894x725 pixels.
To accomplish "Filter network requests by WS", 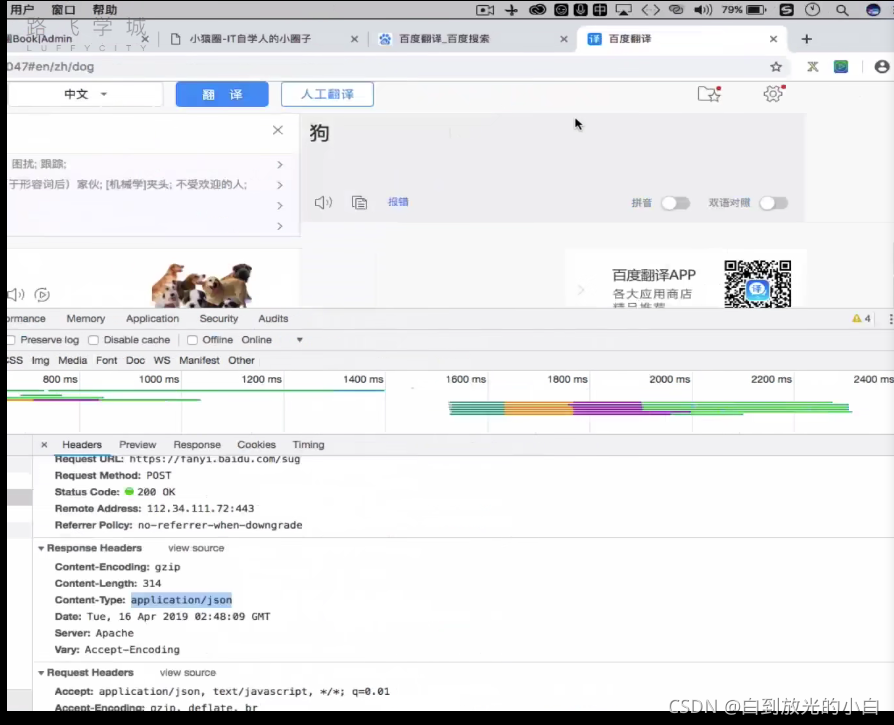I will (x=162, y=360).
